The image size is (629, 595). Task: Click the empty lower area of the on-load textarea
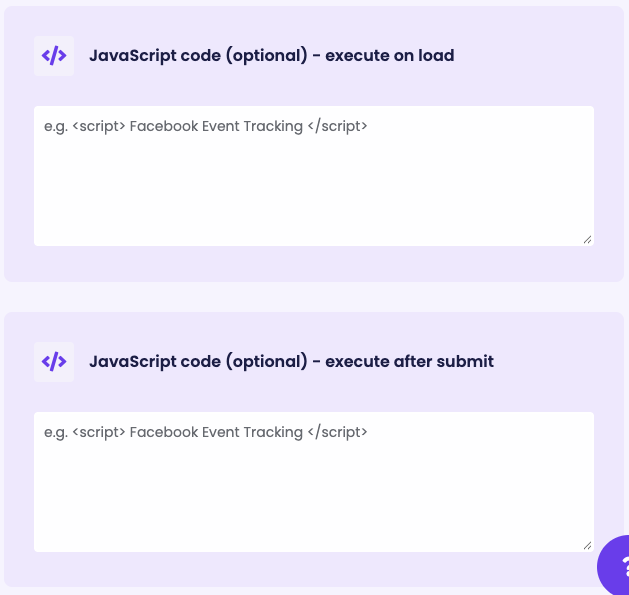(x=314, y=201)
